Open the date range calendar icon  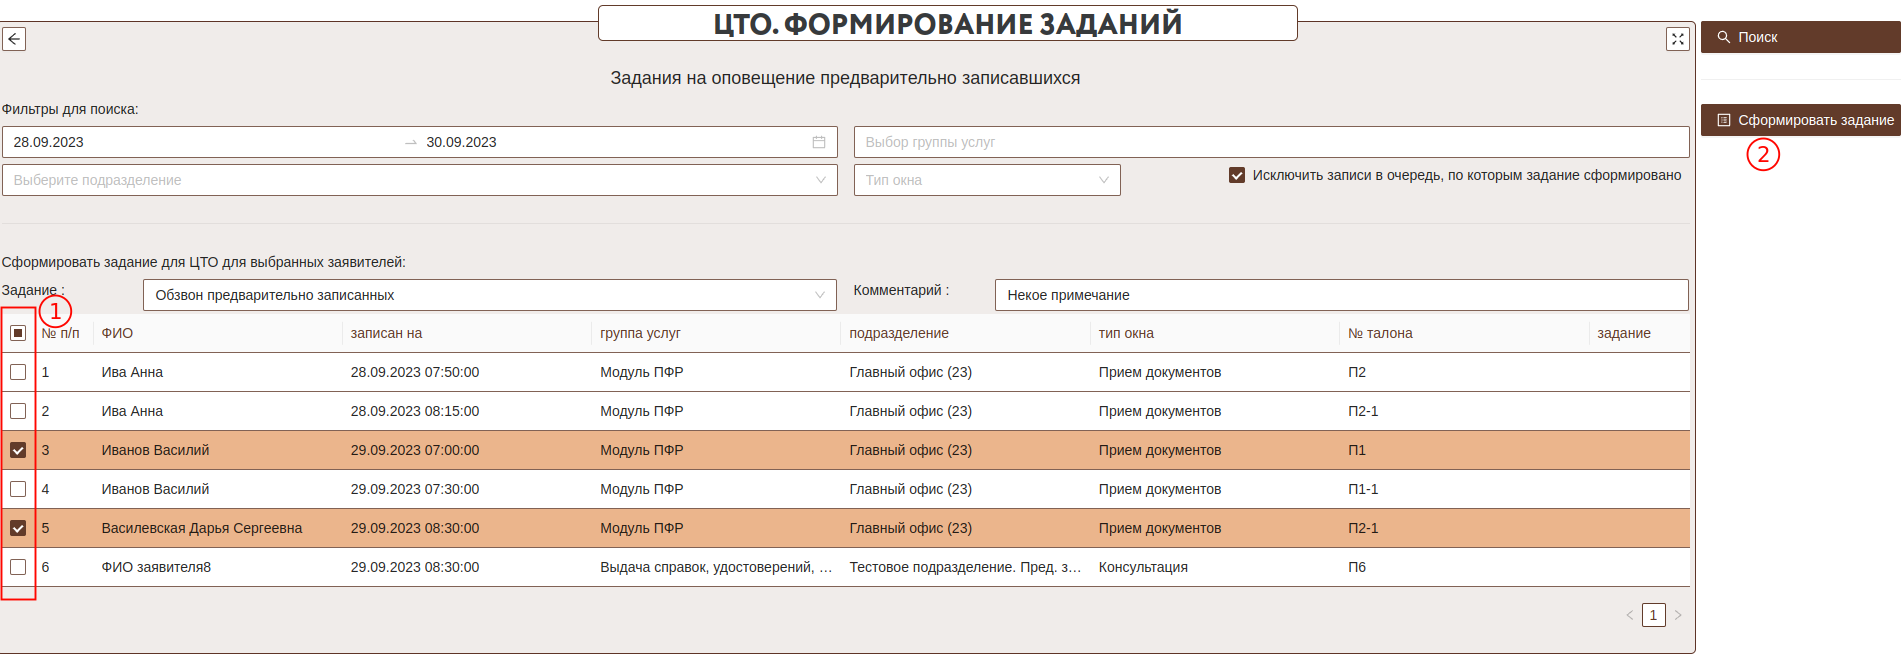[818, 142]
